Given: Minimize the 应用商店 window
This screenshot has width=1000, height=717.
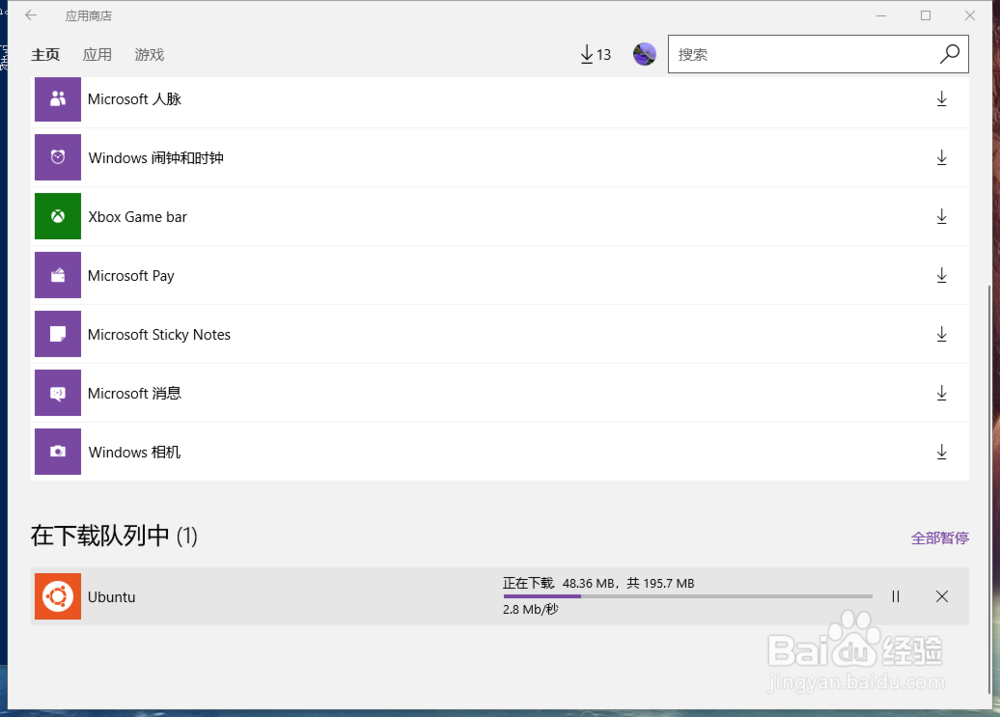Looking at the screenshot, I should 881,15.
